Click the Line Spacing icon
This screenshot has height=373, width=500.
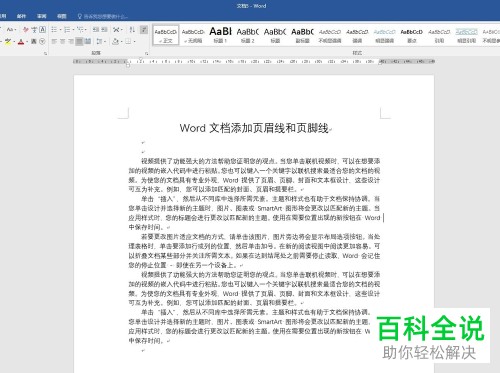[99, 42]
